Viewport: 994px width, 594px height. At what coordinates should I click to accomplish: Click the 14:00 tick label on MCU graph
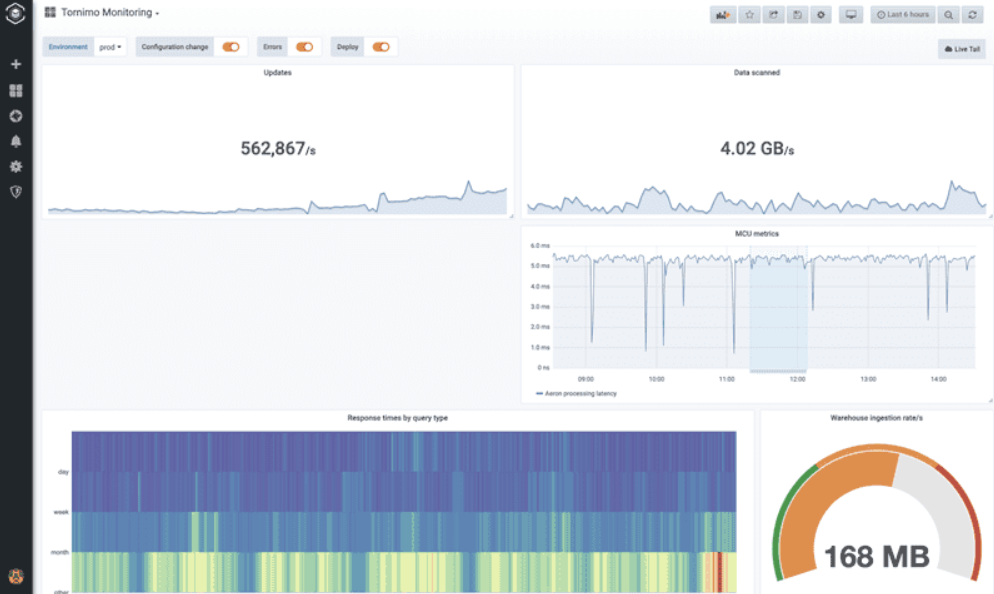pyautogui.click(x=938, y=379)
